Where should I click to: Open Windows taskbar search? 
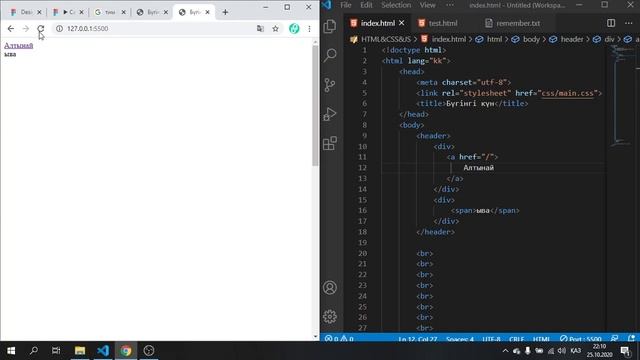pos(34,351)
